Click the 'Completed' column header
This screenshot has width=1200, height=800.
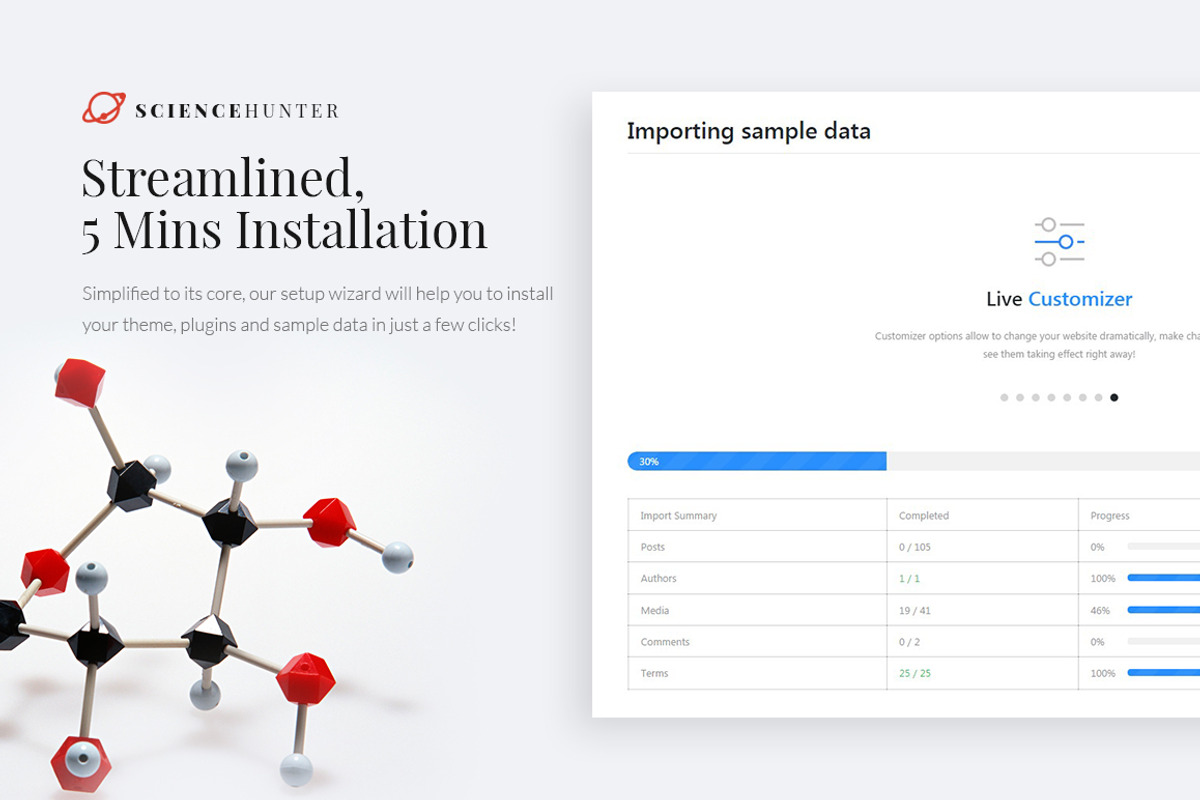click(x=924, y=516)
